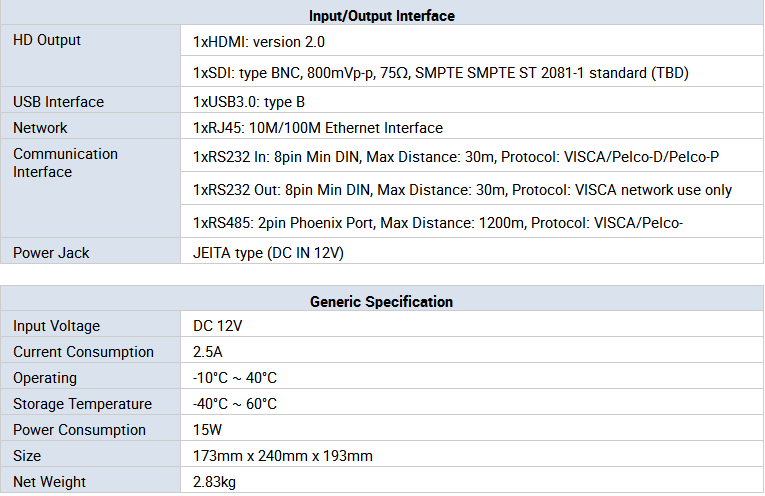
Task: Select the RJ45 Ethernet Interface text
Action: [x=318, y=128]
